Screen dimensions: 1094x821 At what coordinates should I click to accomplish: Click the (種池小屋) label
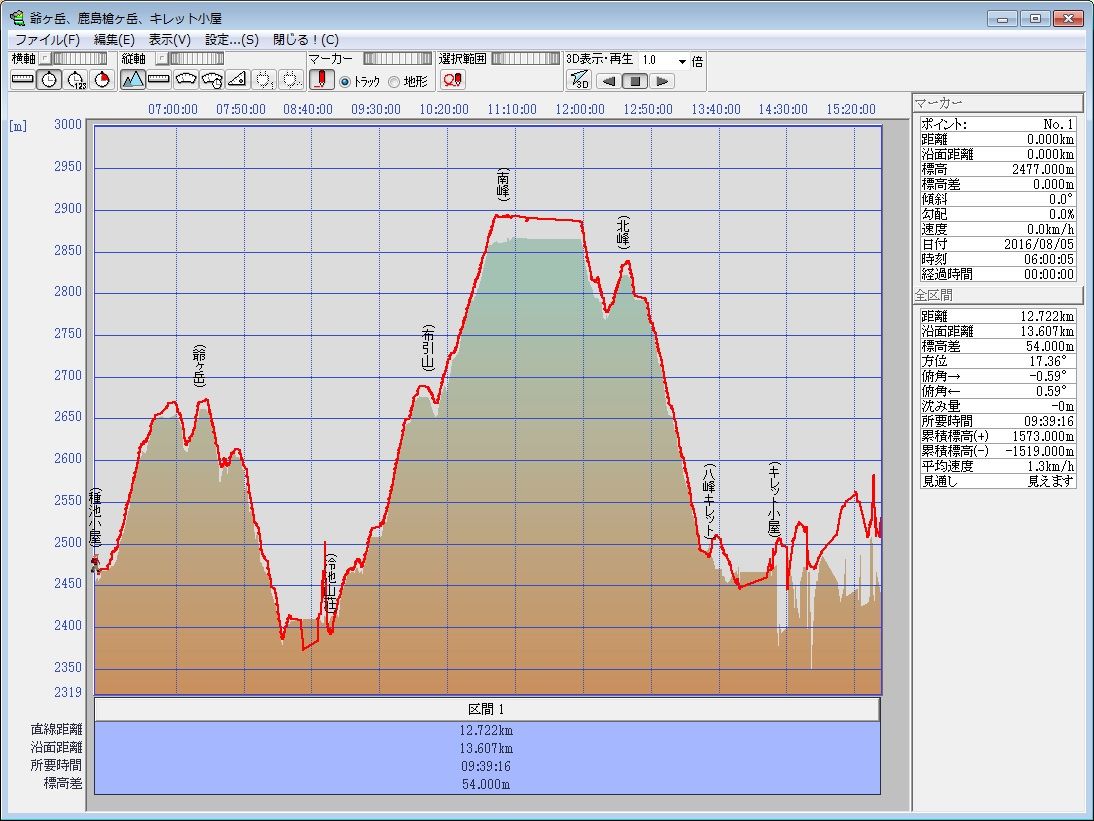(x=96, y=519)
